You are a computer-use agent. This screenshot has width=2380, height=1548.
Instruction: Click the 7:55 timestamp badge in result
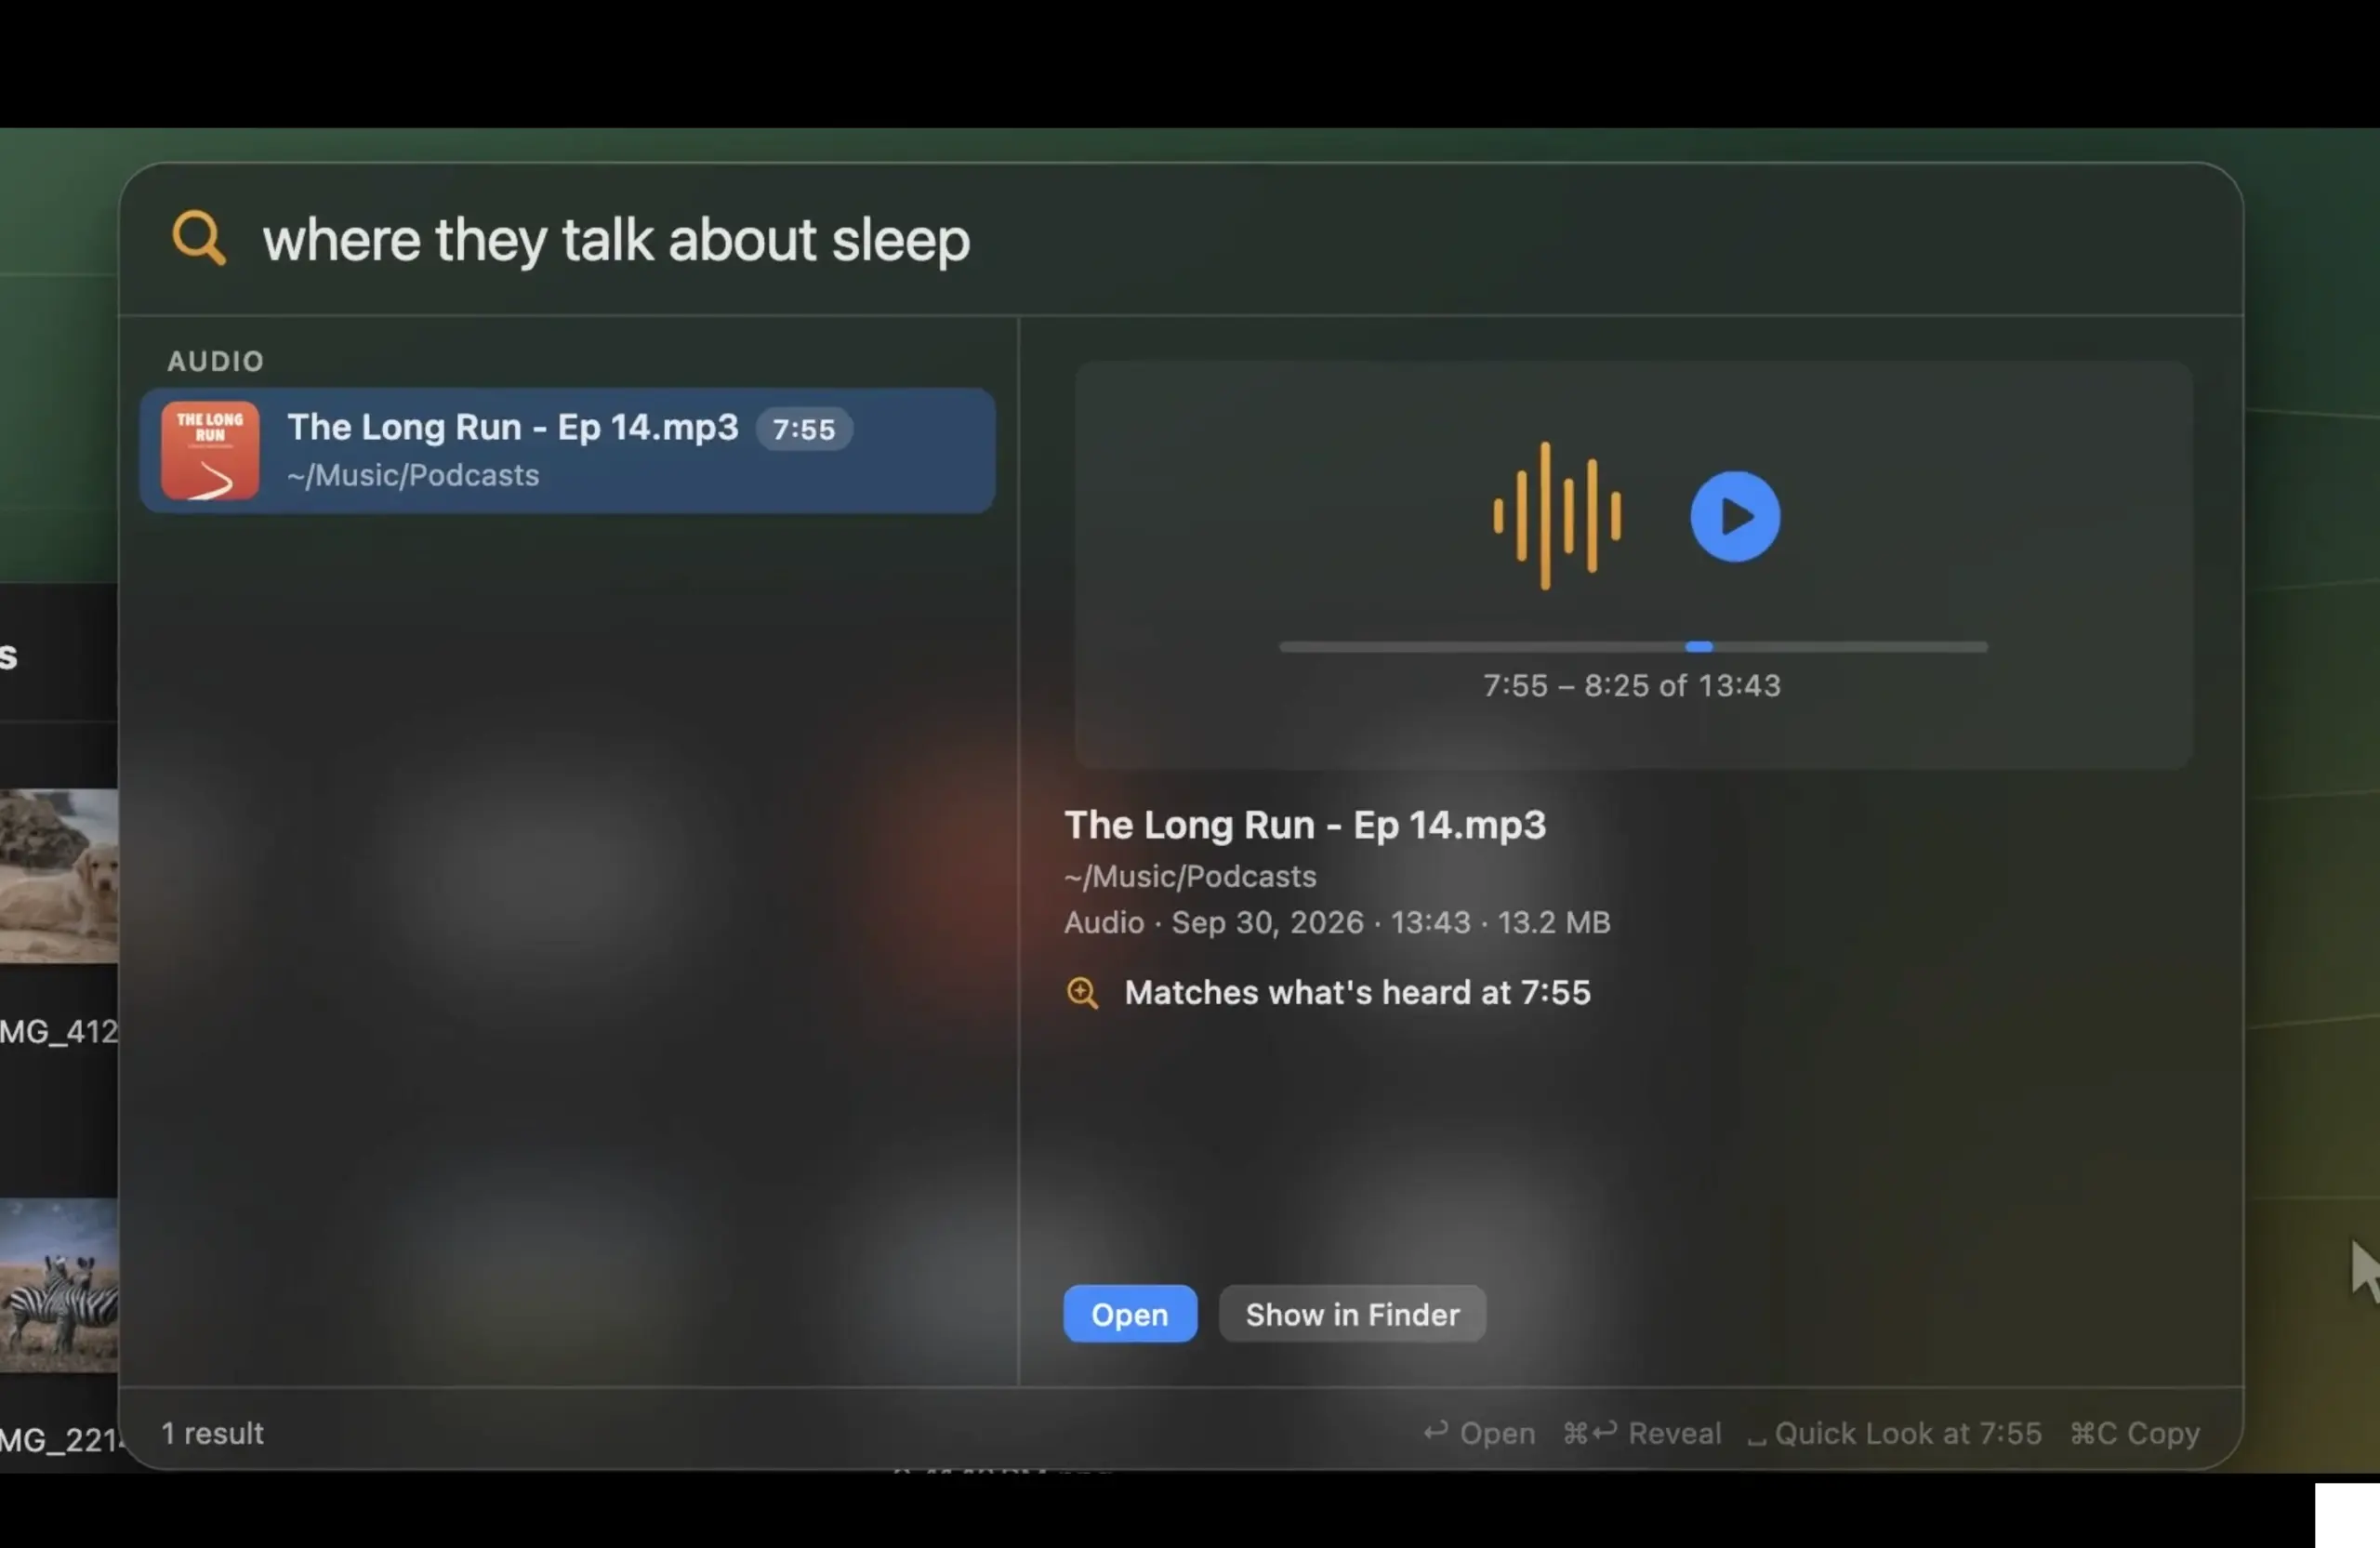coord(804,429)
